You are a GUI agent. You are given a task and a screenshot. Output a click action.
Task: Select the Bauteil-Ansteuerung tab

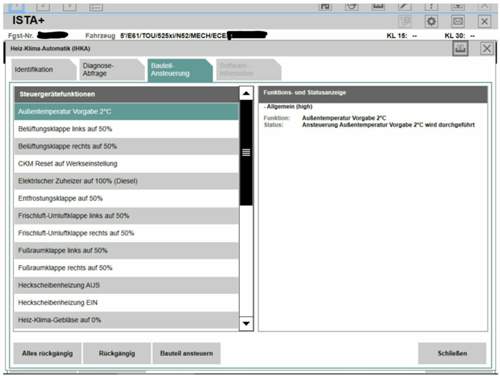pyautogui.click(x=180, y=69)
